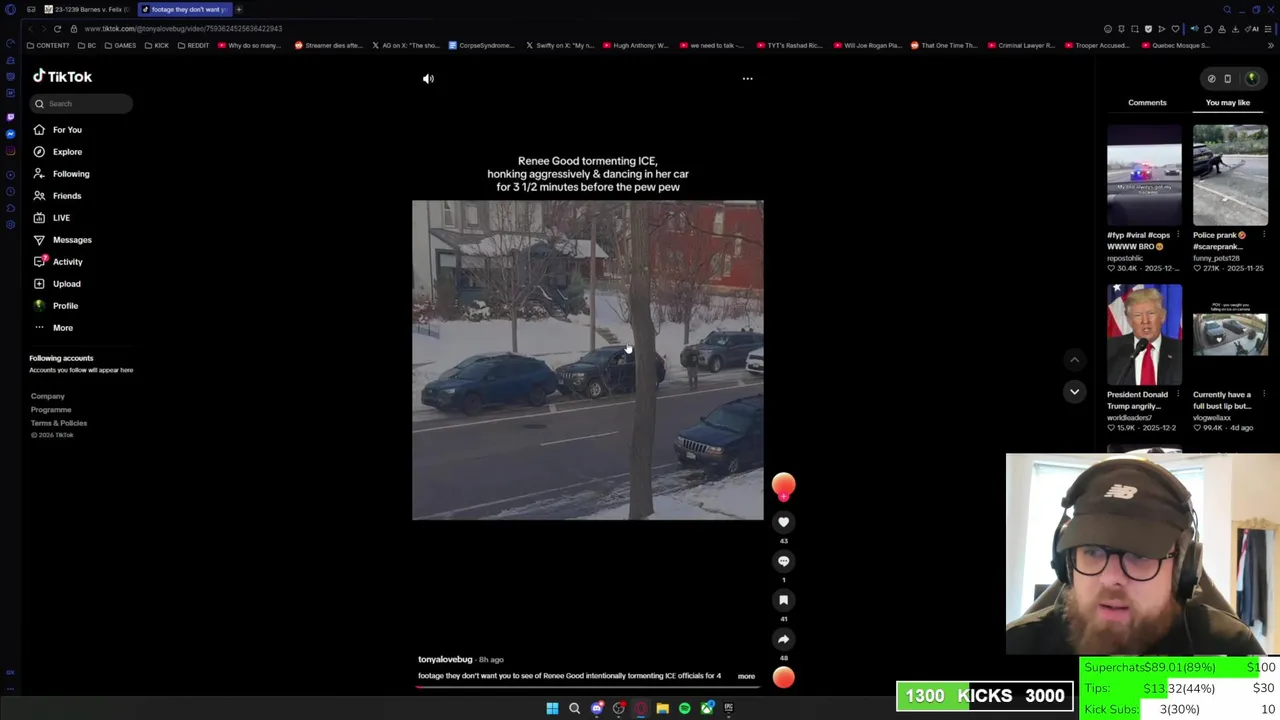Screen dimensions: 1280x720
Task: Open new browser tab with plus
Action: (239, 9)
